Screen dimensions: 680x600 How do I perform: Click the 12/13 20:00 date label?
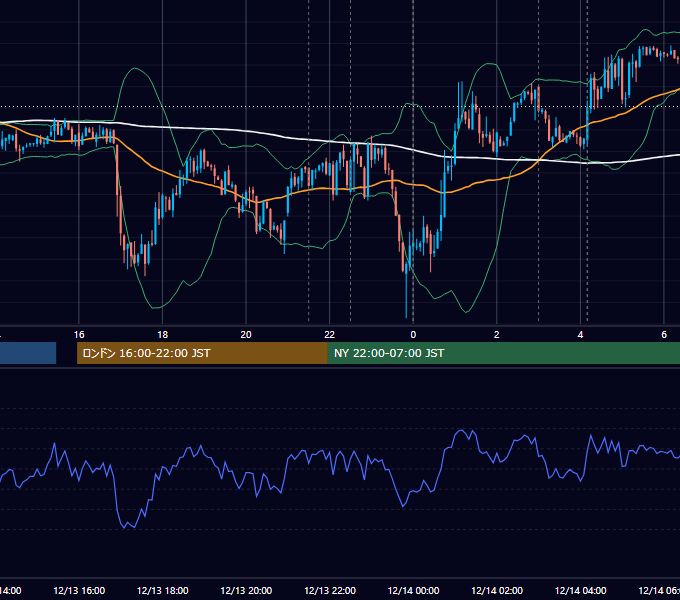246,590
